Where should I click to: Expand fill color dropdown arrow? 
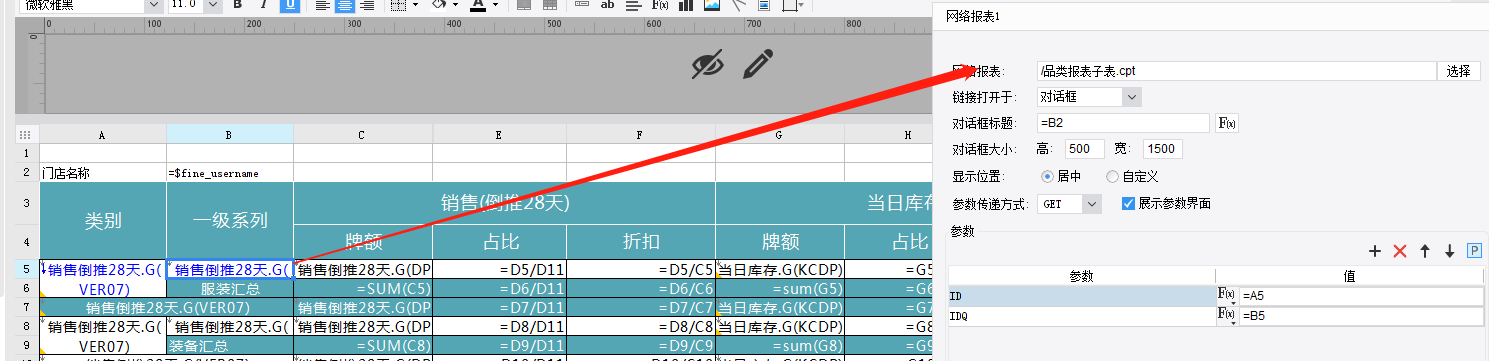tap(455, 5)
